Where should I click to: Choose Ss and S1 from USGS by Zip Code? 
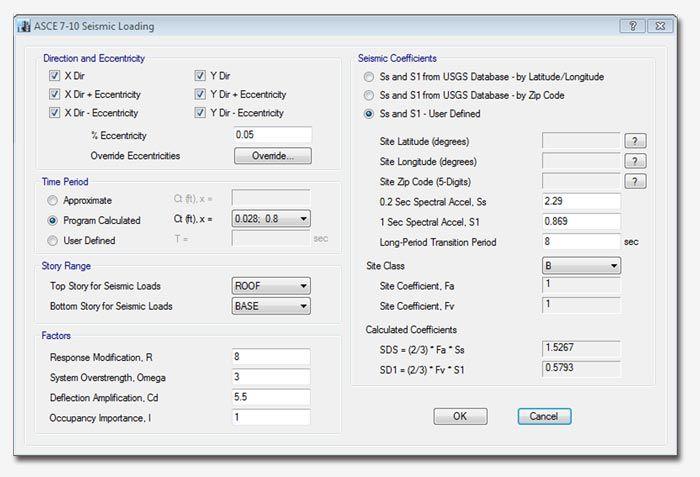(369, 95)
